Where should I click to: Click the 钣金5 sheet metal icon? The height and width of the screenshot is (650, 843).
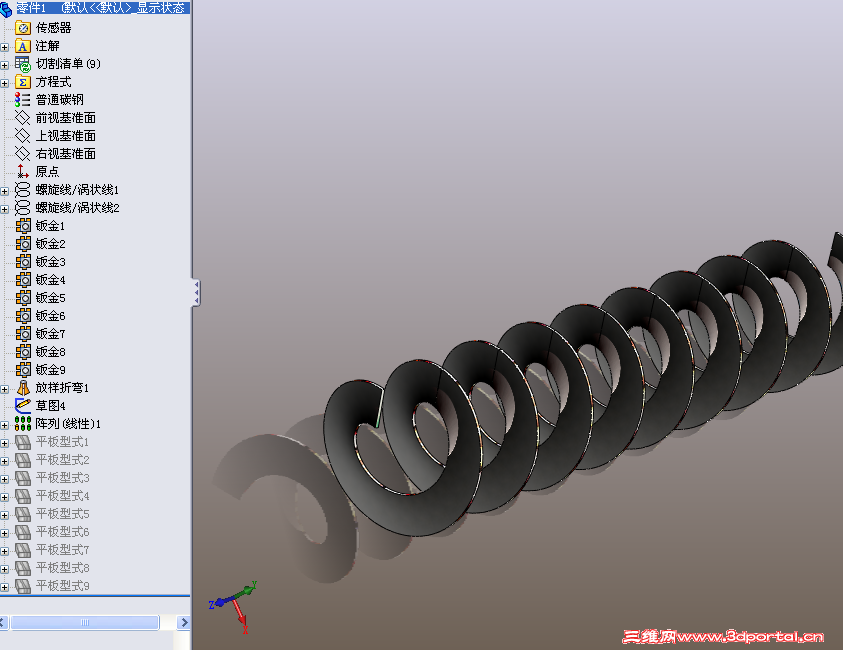23,298
